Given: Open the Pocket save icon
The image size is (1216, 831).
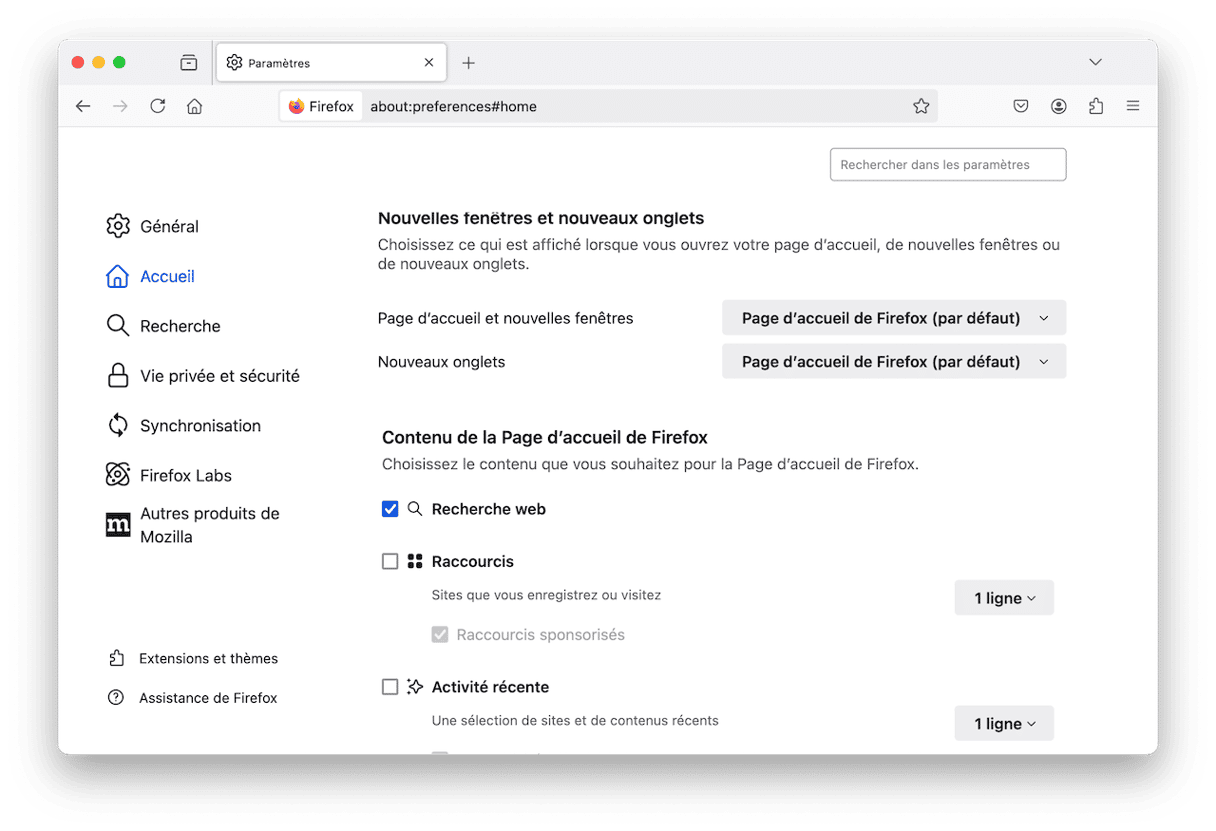Looking at the screenshot, I should point(1021,106).
